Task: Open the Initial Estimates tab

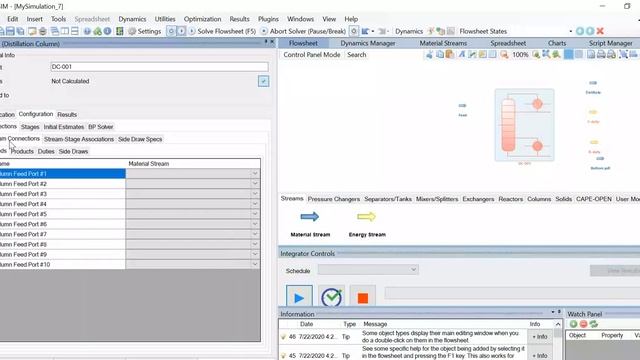Action: tap(64, 127)
